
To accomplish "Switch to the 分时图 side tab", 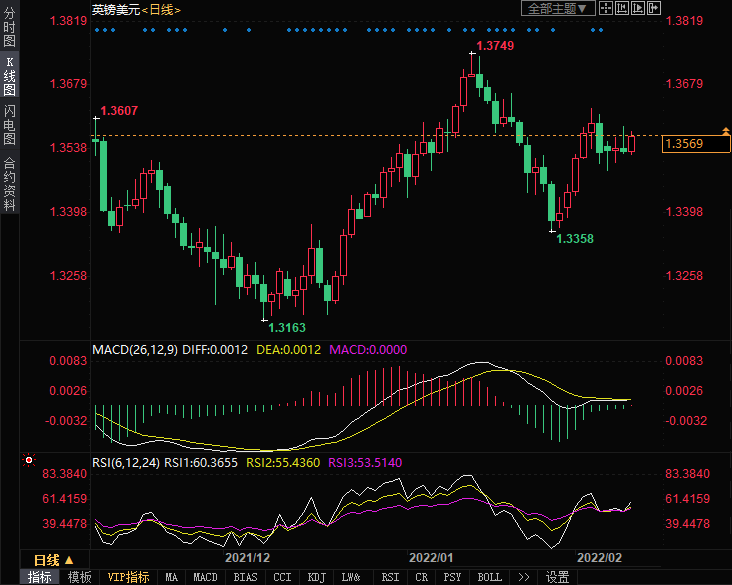I will point(9,31).
